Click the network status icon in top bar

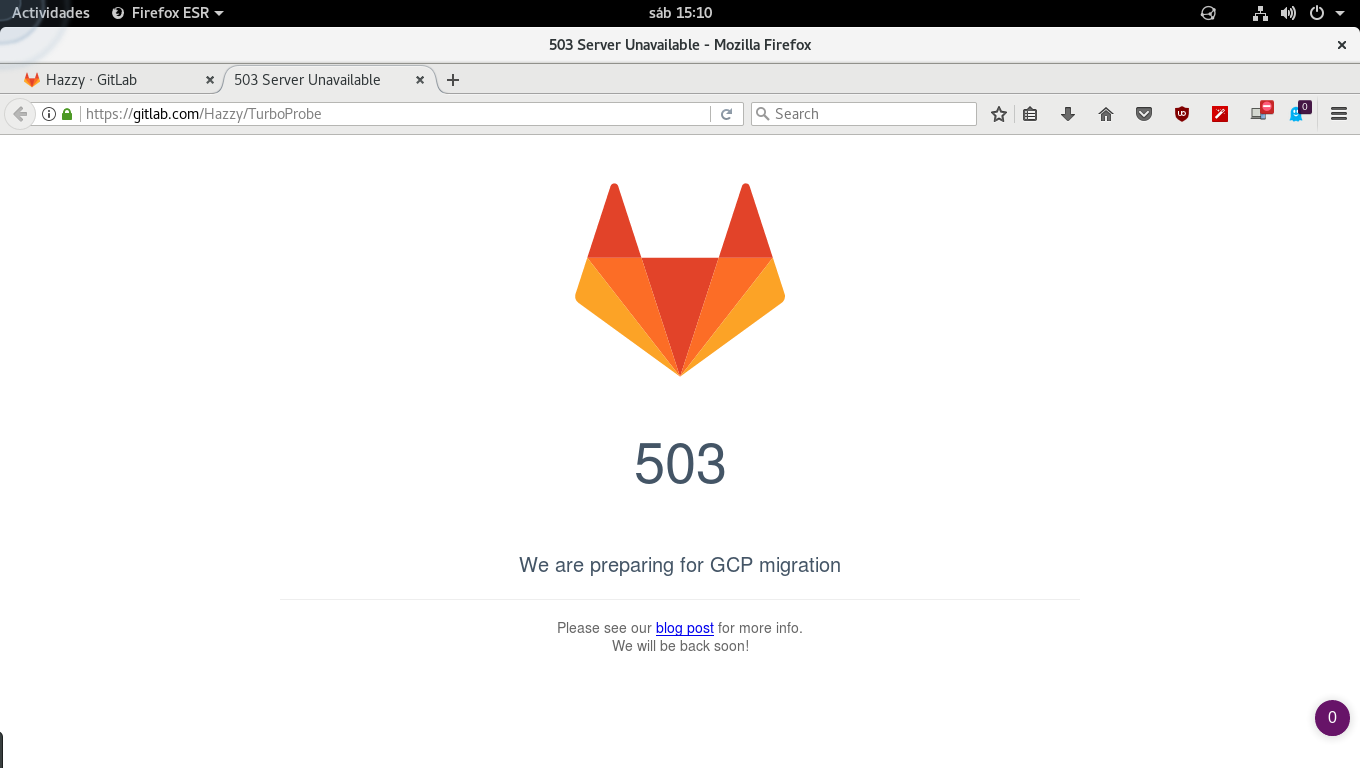(1260, 13)
